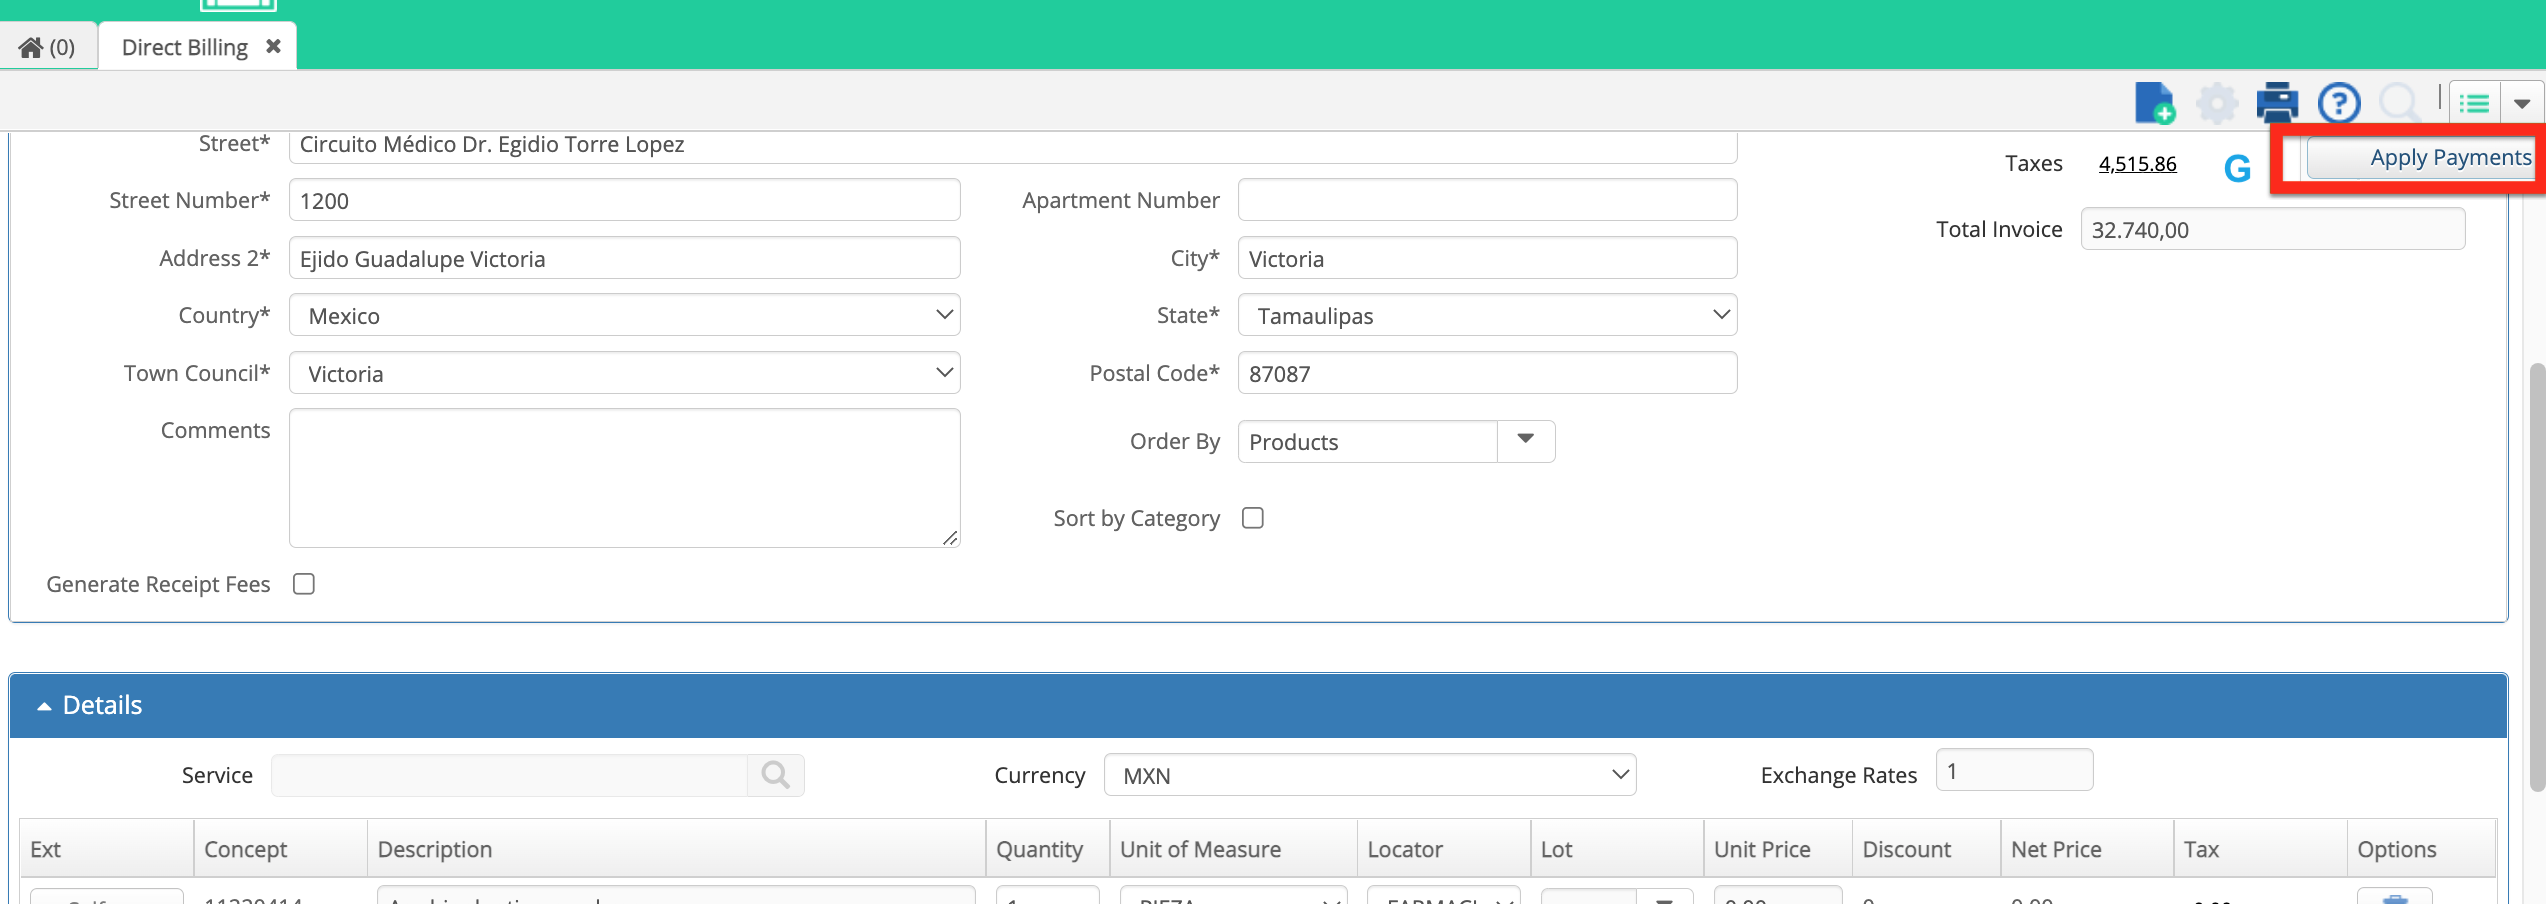
Task: Click the blue G icon beside Taxes
Action: [x=2237, y=168]
